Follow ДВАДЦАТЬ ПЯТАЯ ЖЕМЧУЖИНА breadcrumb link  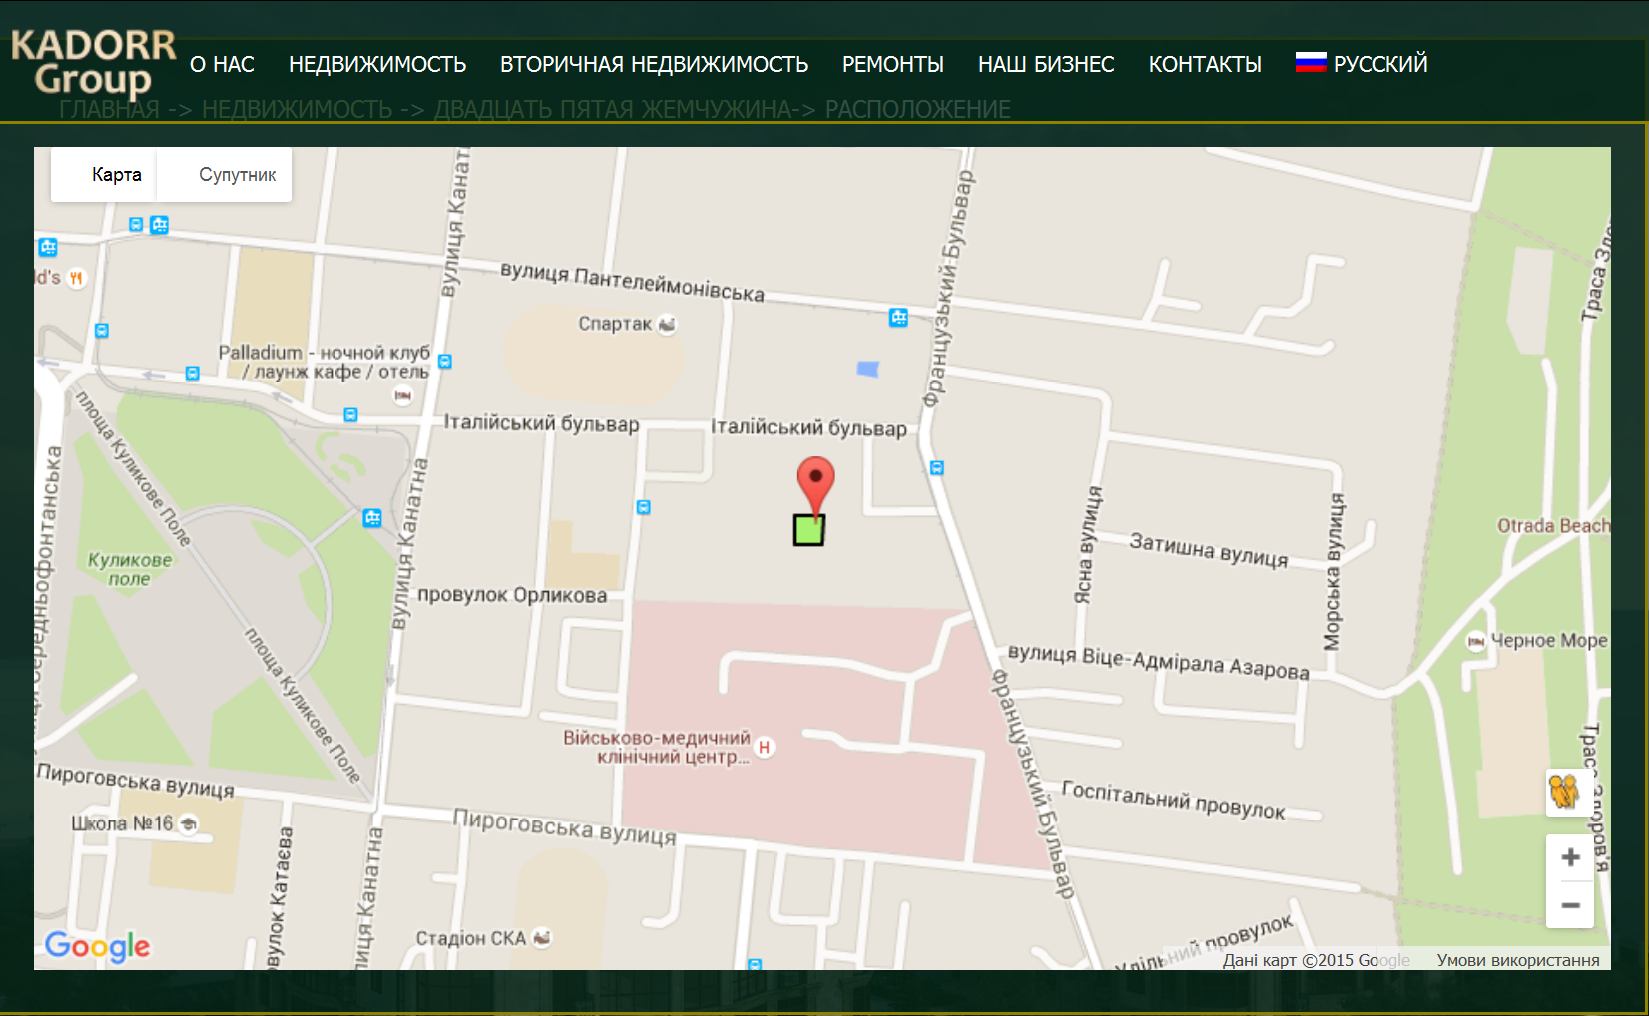click(612, 109)
